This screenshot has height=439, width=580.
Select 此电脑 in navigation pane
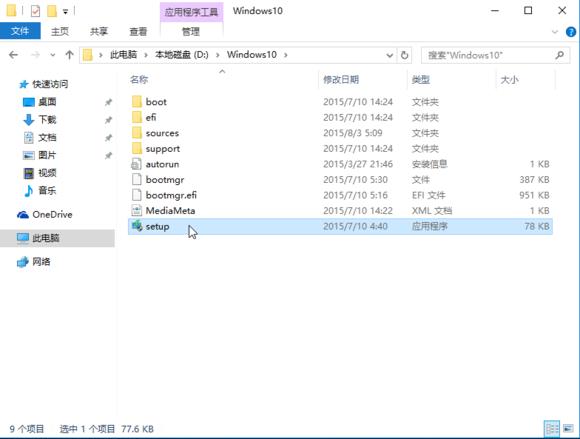click(57, 238)
